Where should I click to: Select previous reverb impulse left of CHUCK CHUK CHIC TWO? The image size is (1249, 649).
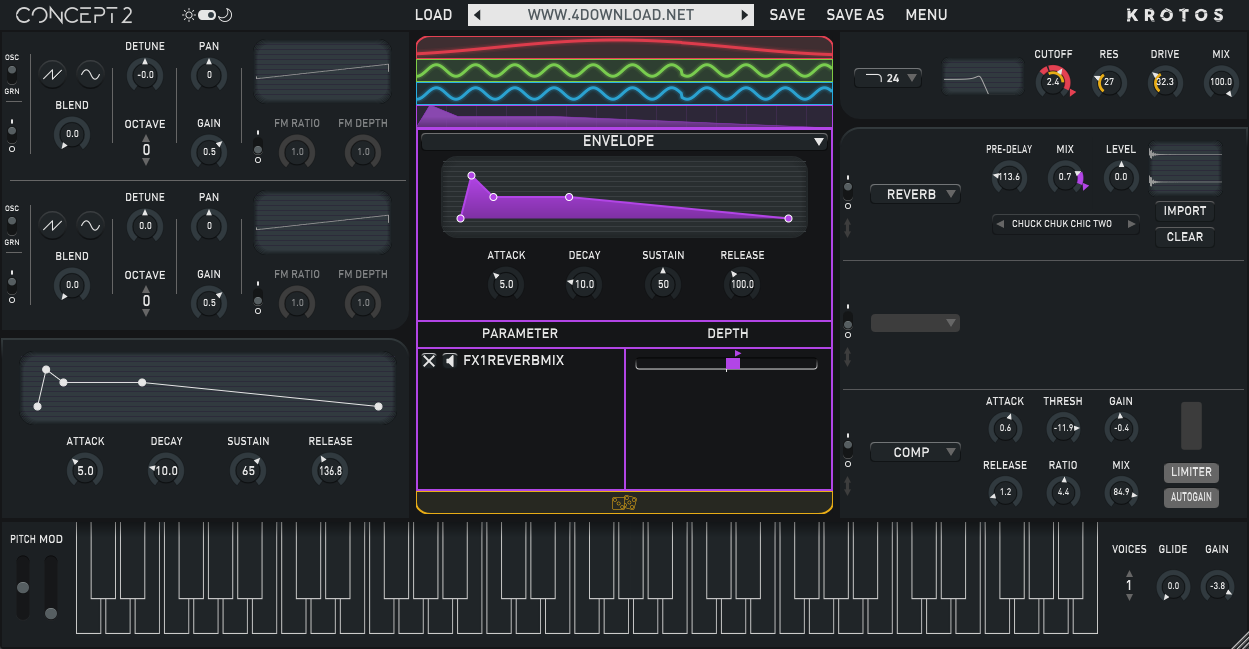1001,224
